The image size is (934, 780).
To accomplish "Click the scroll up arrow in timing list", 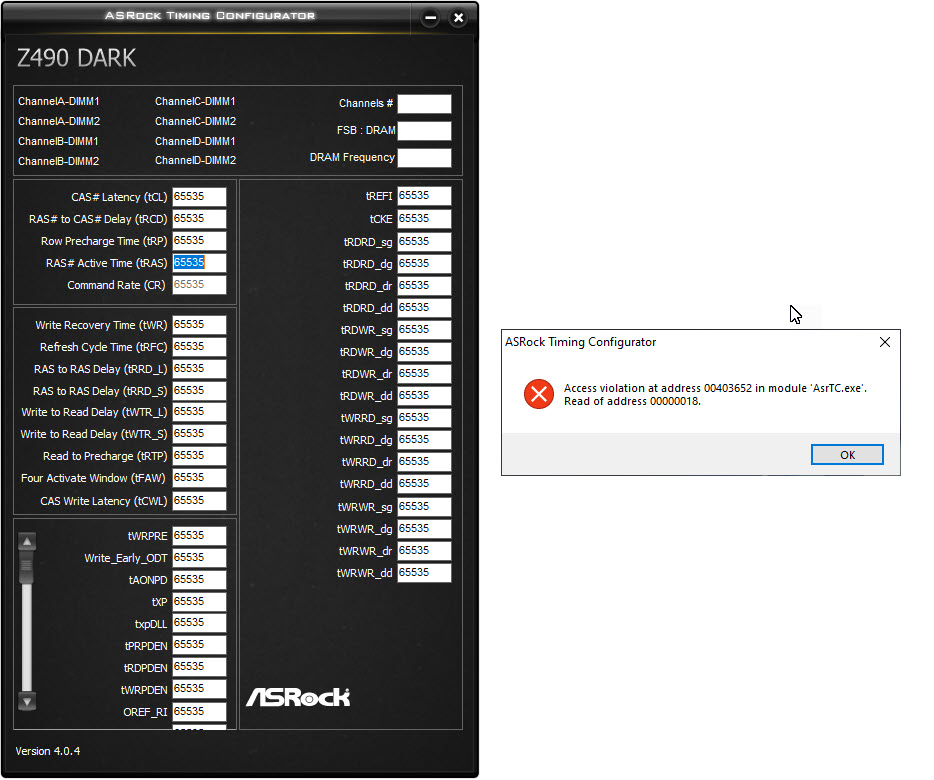I will coord(27,542).
